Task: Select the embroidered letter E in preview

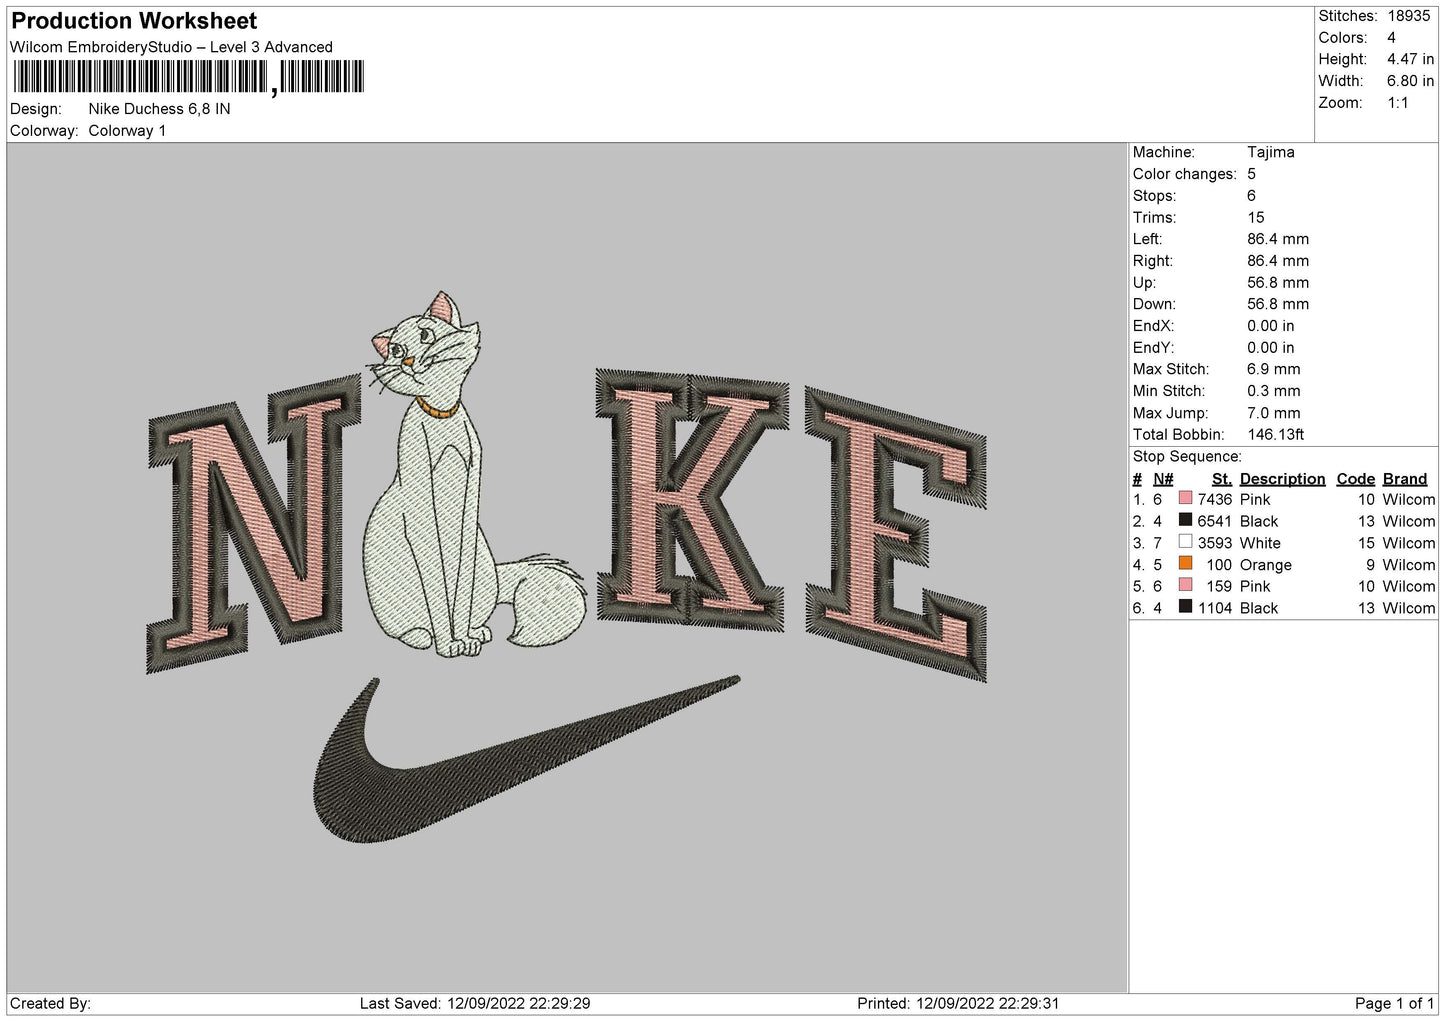Action: pos(896,535)
